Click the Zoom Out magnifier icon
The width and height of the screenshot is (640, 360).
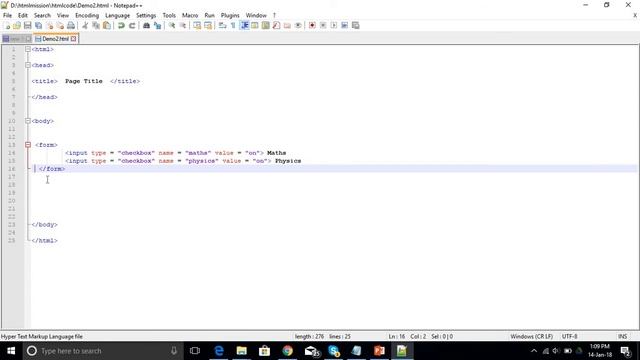coord(183,25)
